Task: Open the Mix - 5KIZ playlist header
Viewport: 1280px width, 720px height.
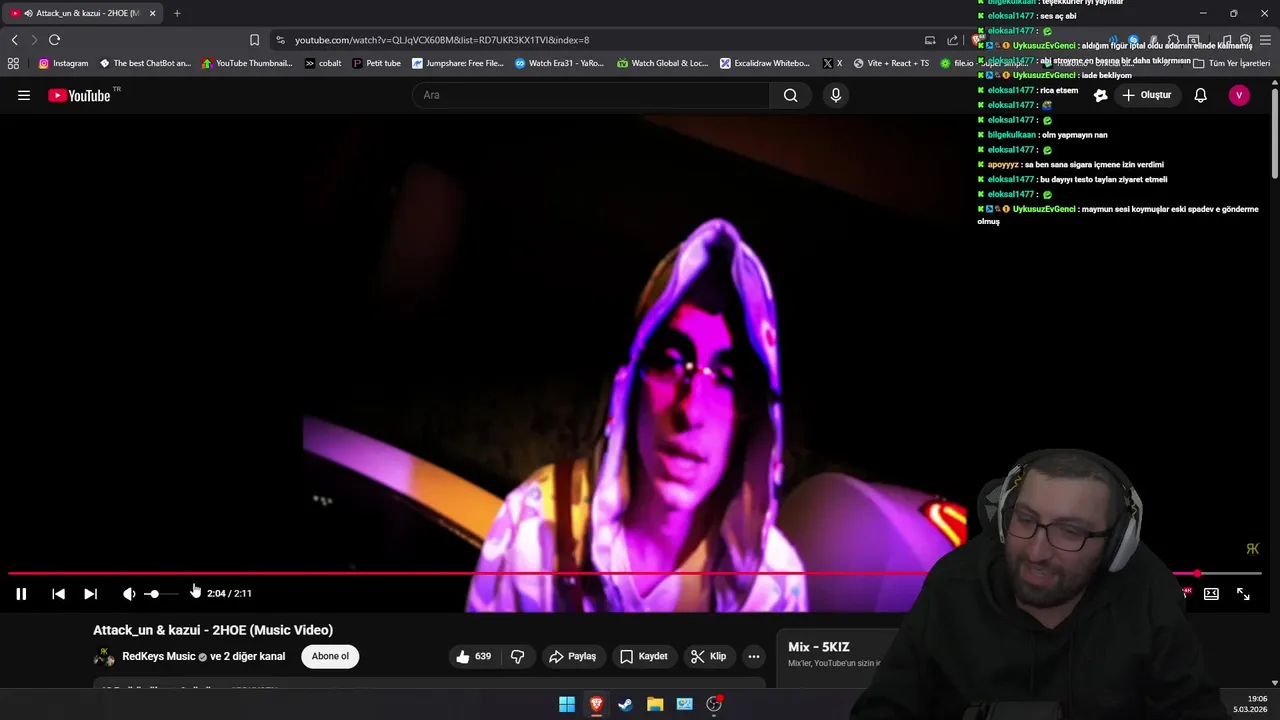Action: (x=819, y=647)
